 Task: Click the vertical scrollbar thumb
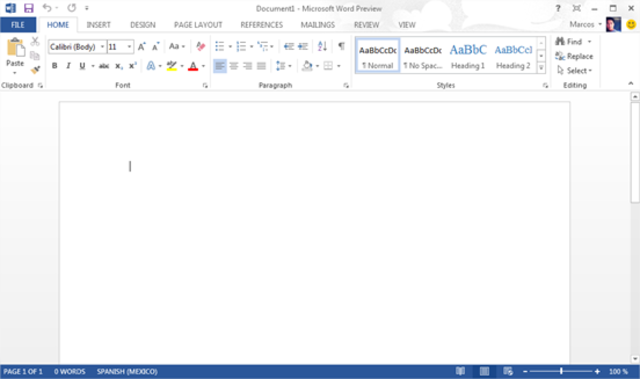click(635, 152)
